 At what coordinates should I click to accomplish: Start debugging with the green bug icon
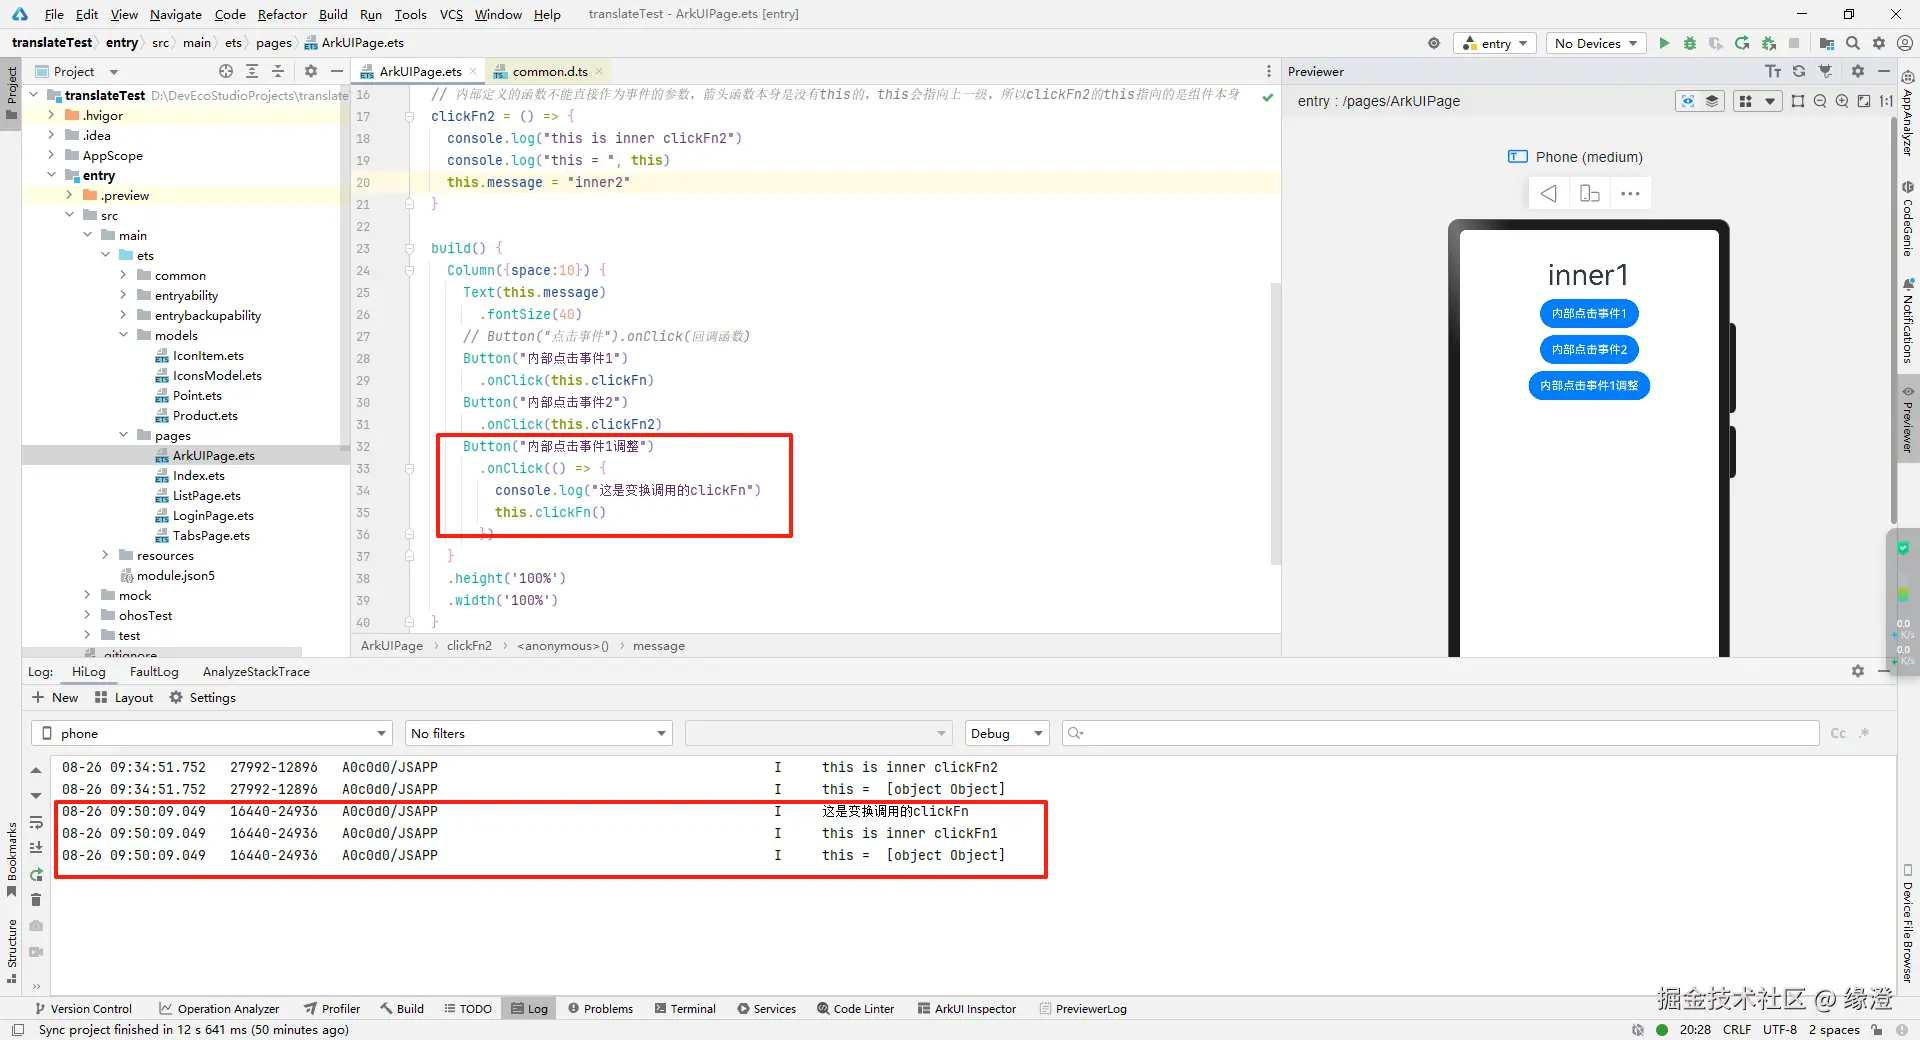click(x=1690, y=43)
